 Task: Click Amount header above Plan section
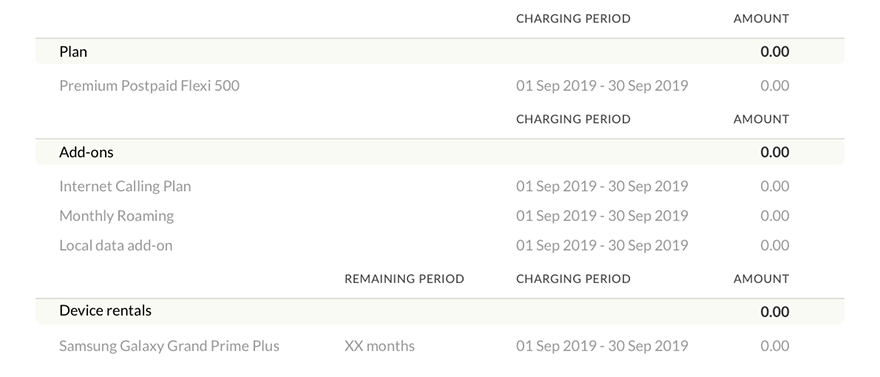pyautogui.click(x=761, y=19)
